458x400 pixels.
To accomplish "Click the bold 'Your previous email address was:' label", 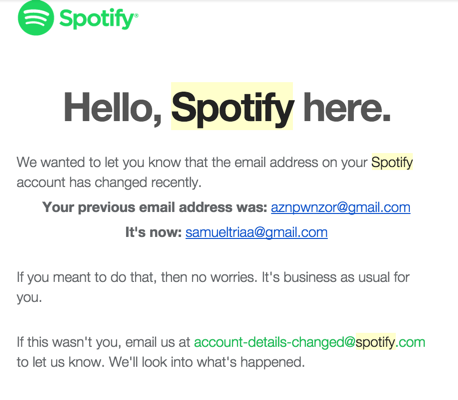I will click(155, 207).
